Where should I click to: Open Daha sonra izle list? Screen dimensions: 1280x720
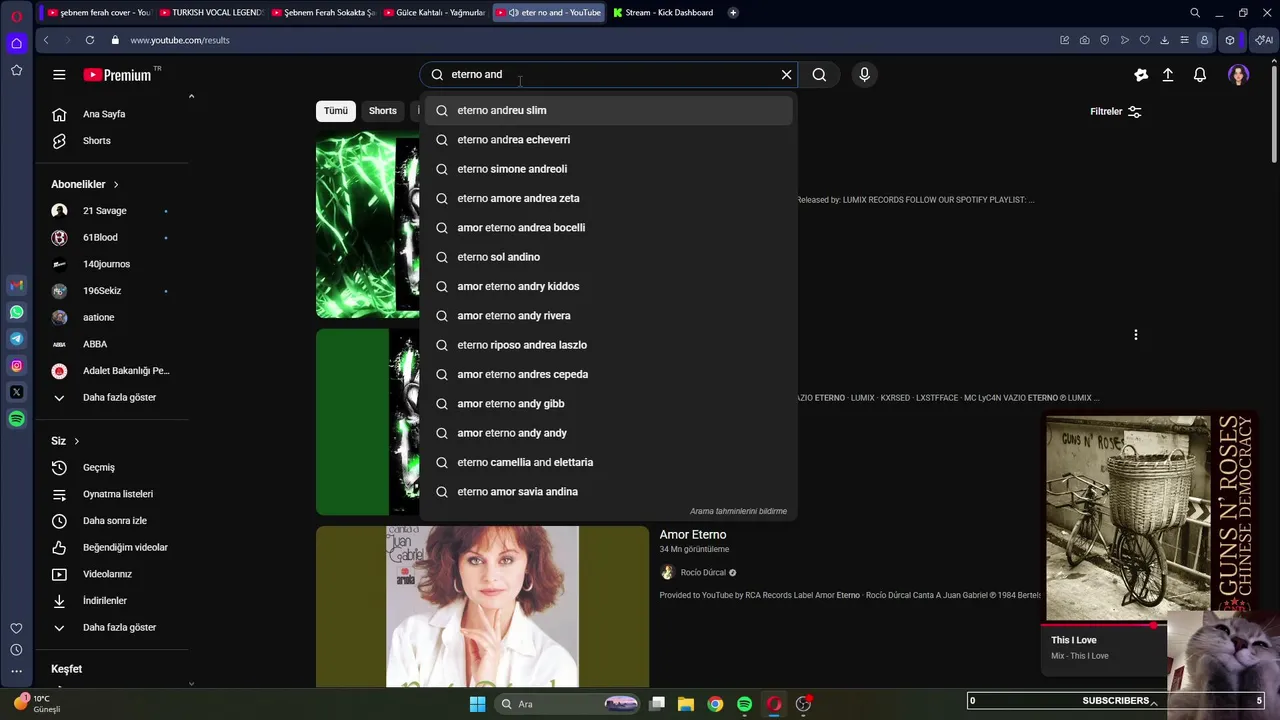[113, 521]
